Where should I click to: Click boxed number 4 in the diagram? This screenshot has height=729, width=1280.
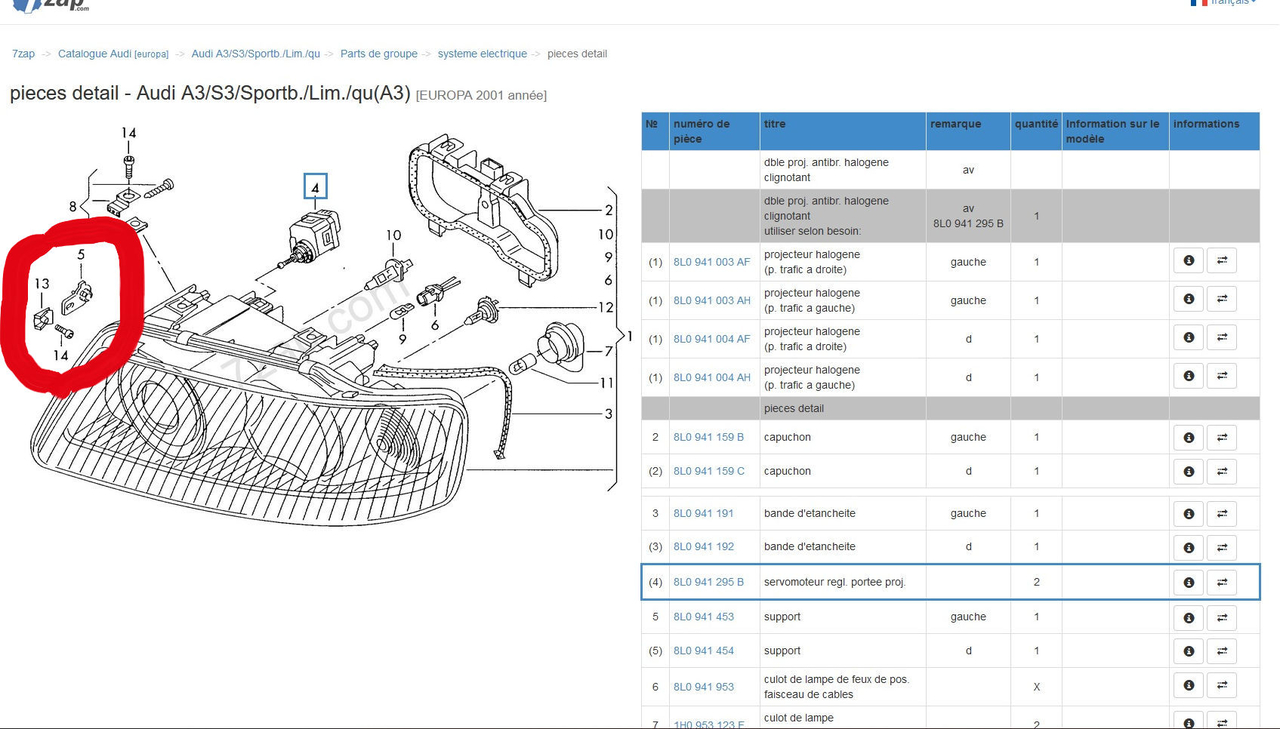[x=315, y=187]
